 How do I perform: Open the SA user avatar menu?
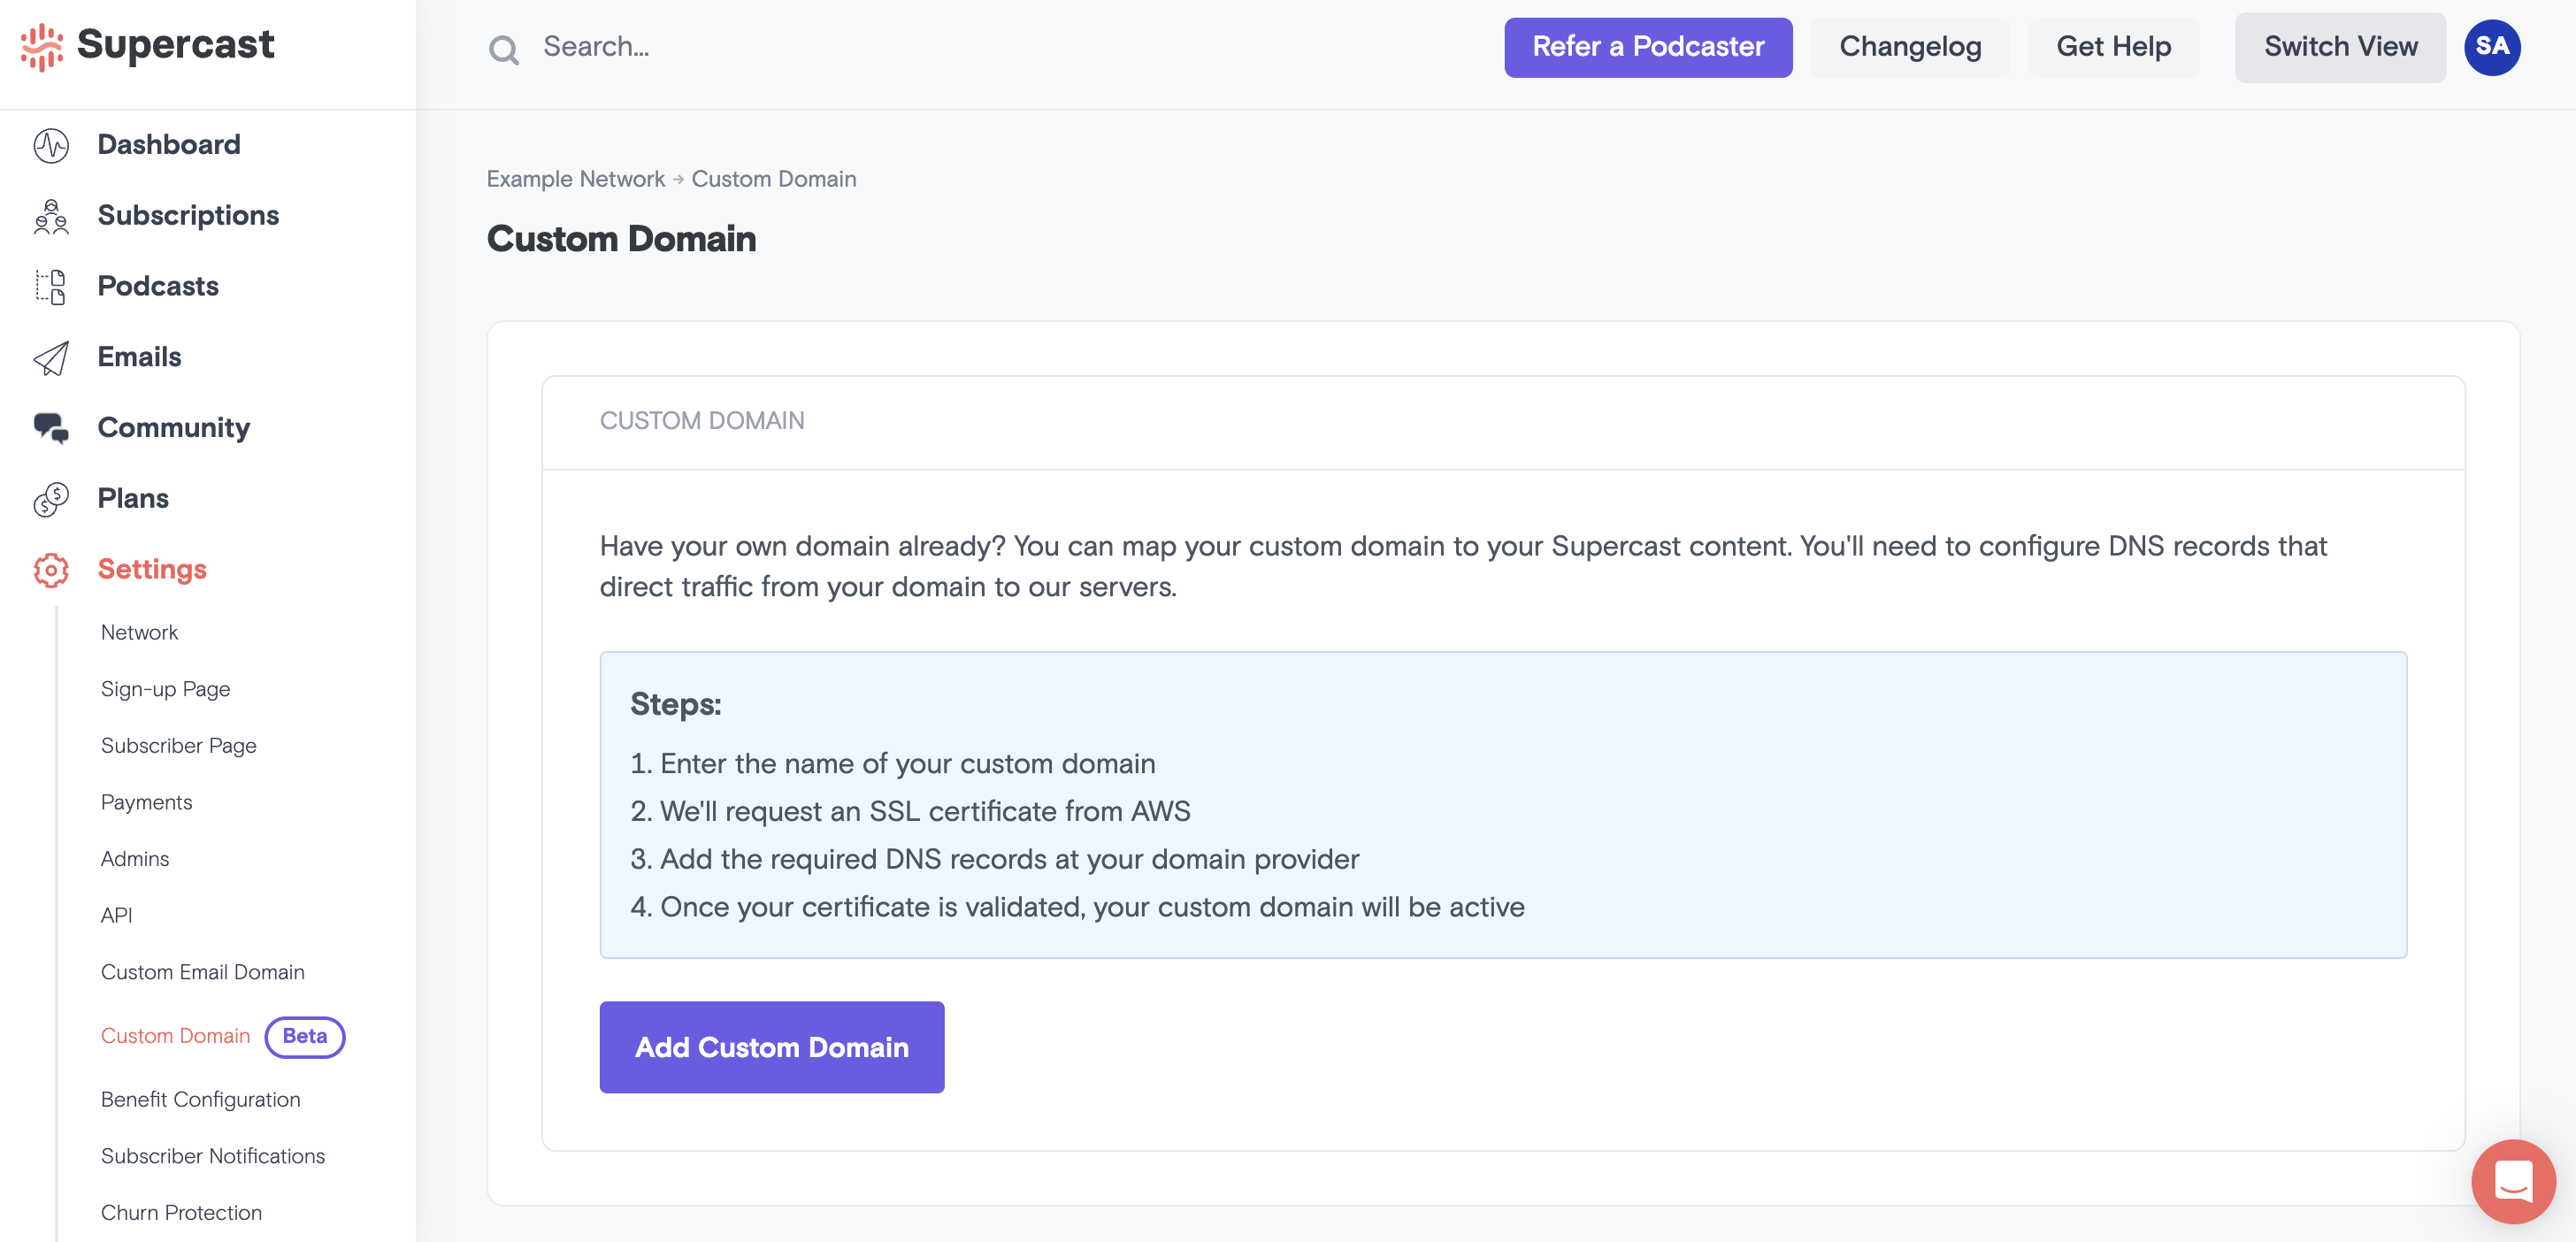[2492, 47]
